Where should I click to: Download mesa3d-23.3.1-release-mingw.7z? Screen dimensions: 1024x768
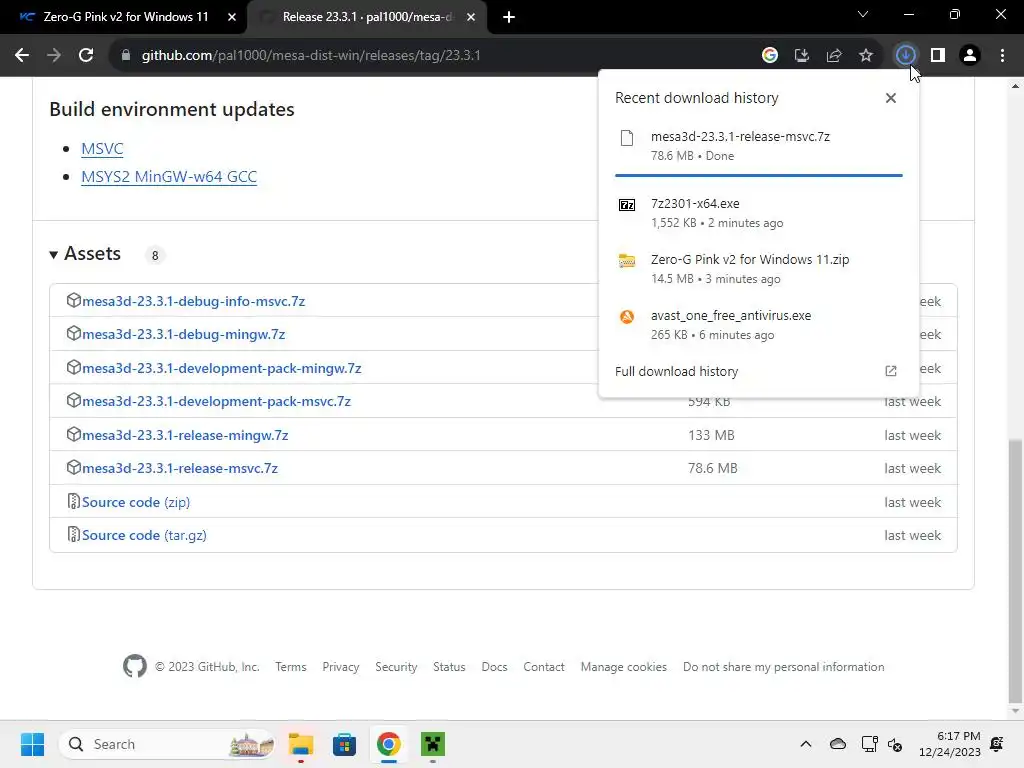pyautogui.click(x=185, y=435)
